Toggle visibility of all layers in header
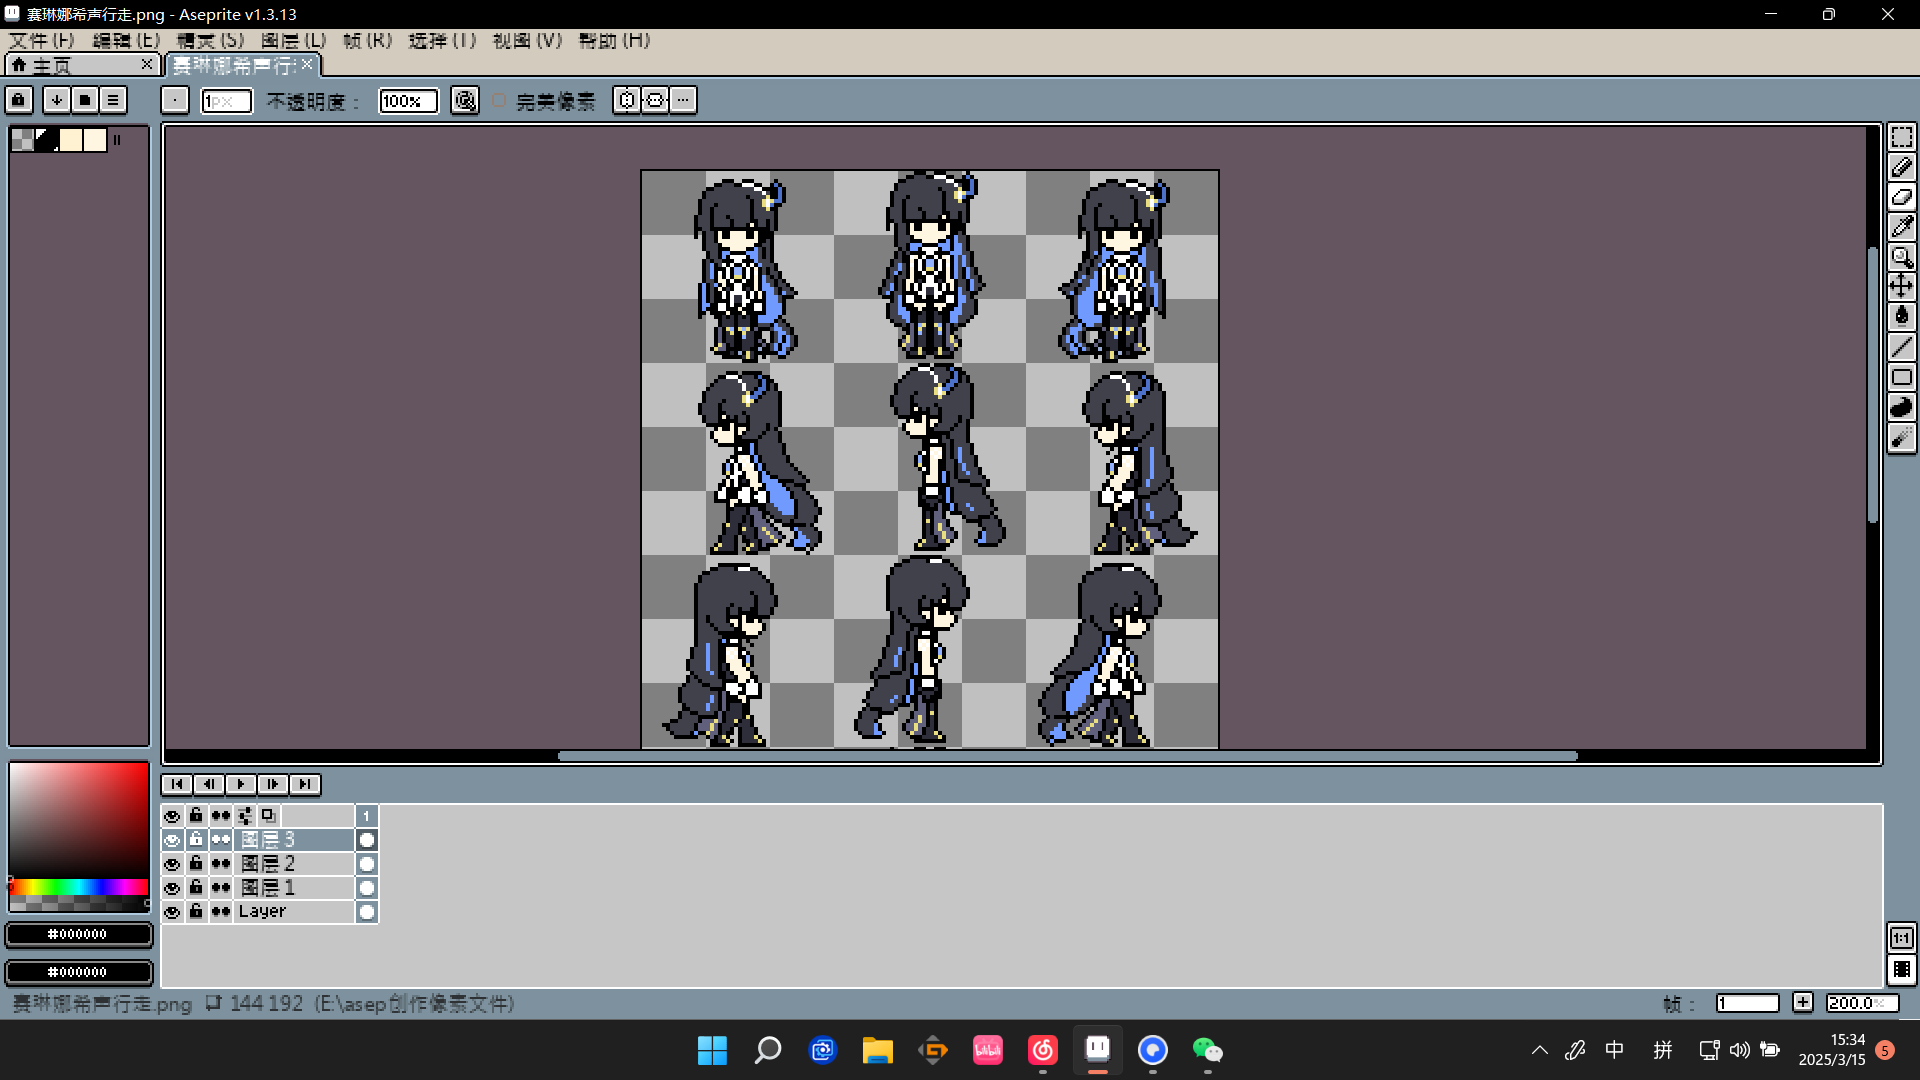1920x1080 pixels. (172, 816)
